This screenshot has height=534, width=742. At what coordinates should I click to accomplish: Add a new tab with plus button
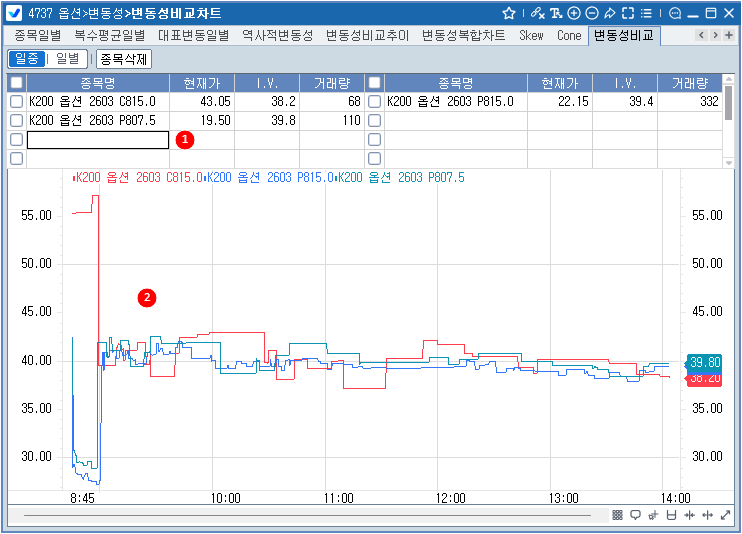[729, 35]
